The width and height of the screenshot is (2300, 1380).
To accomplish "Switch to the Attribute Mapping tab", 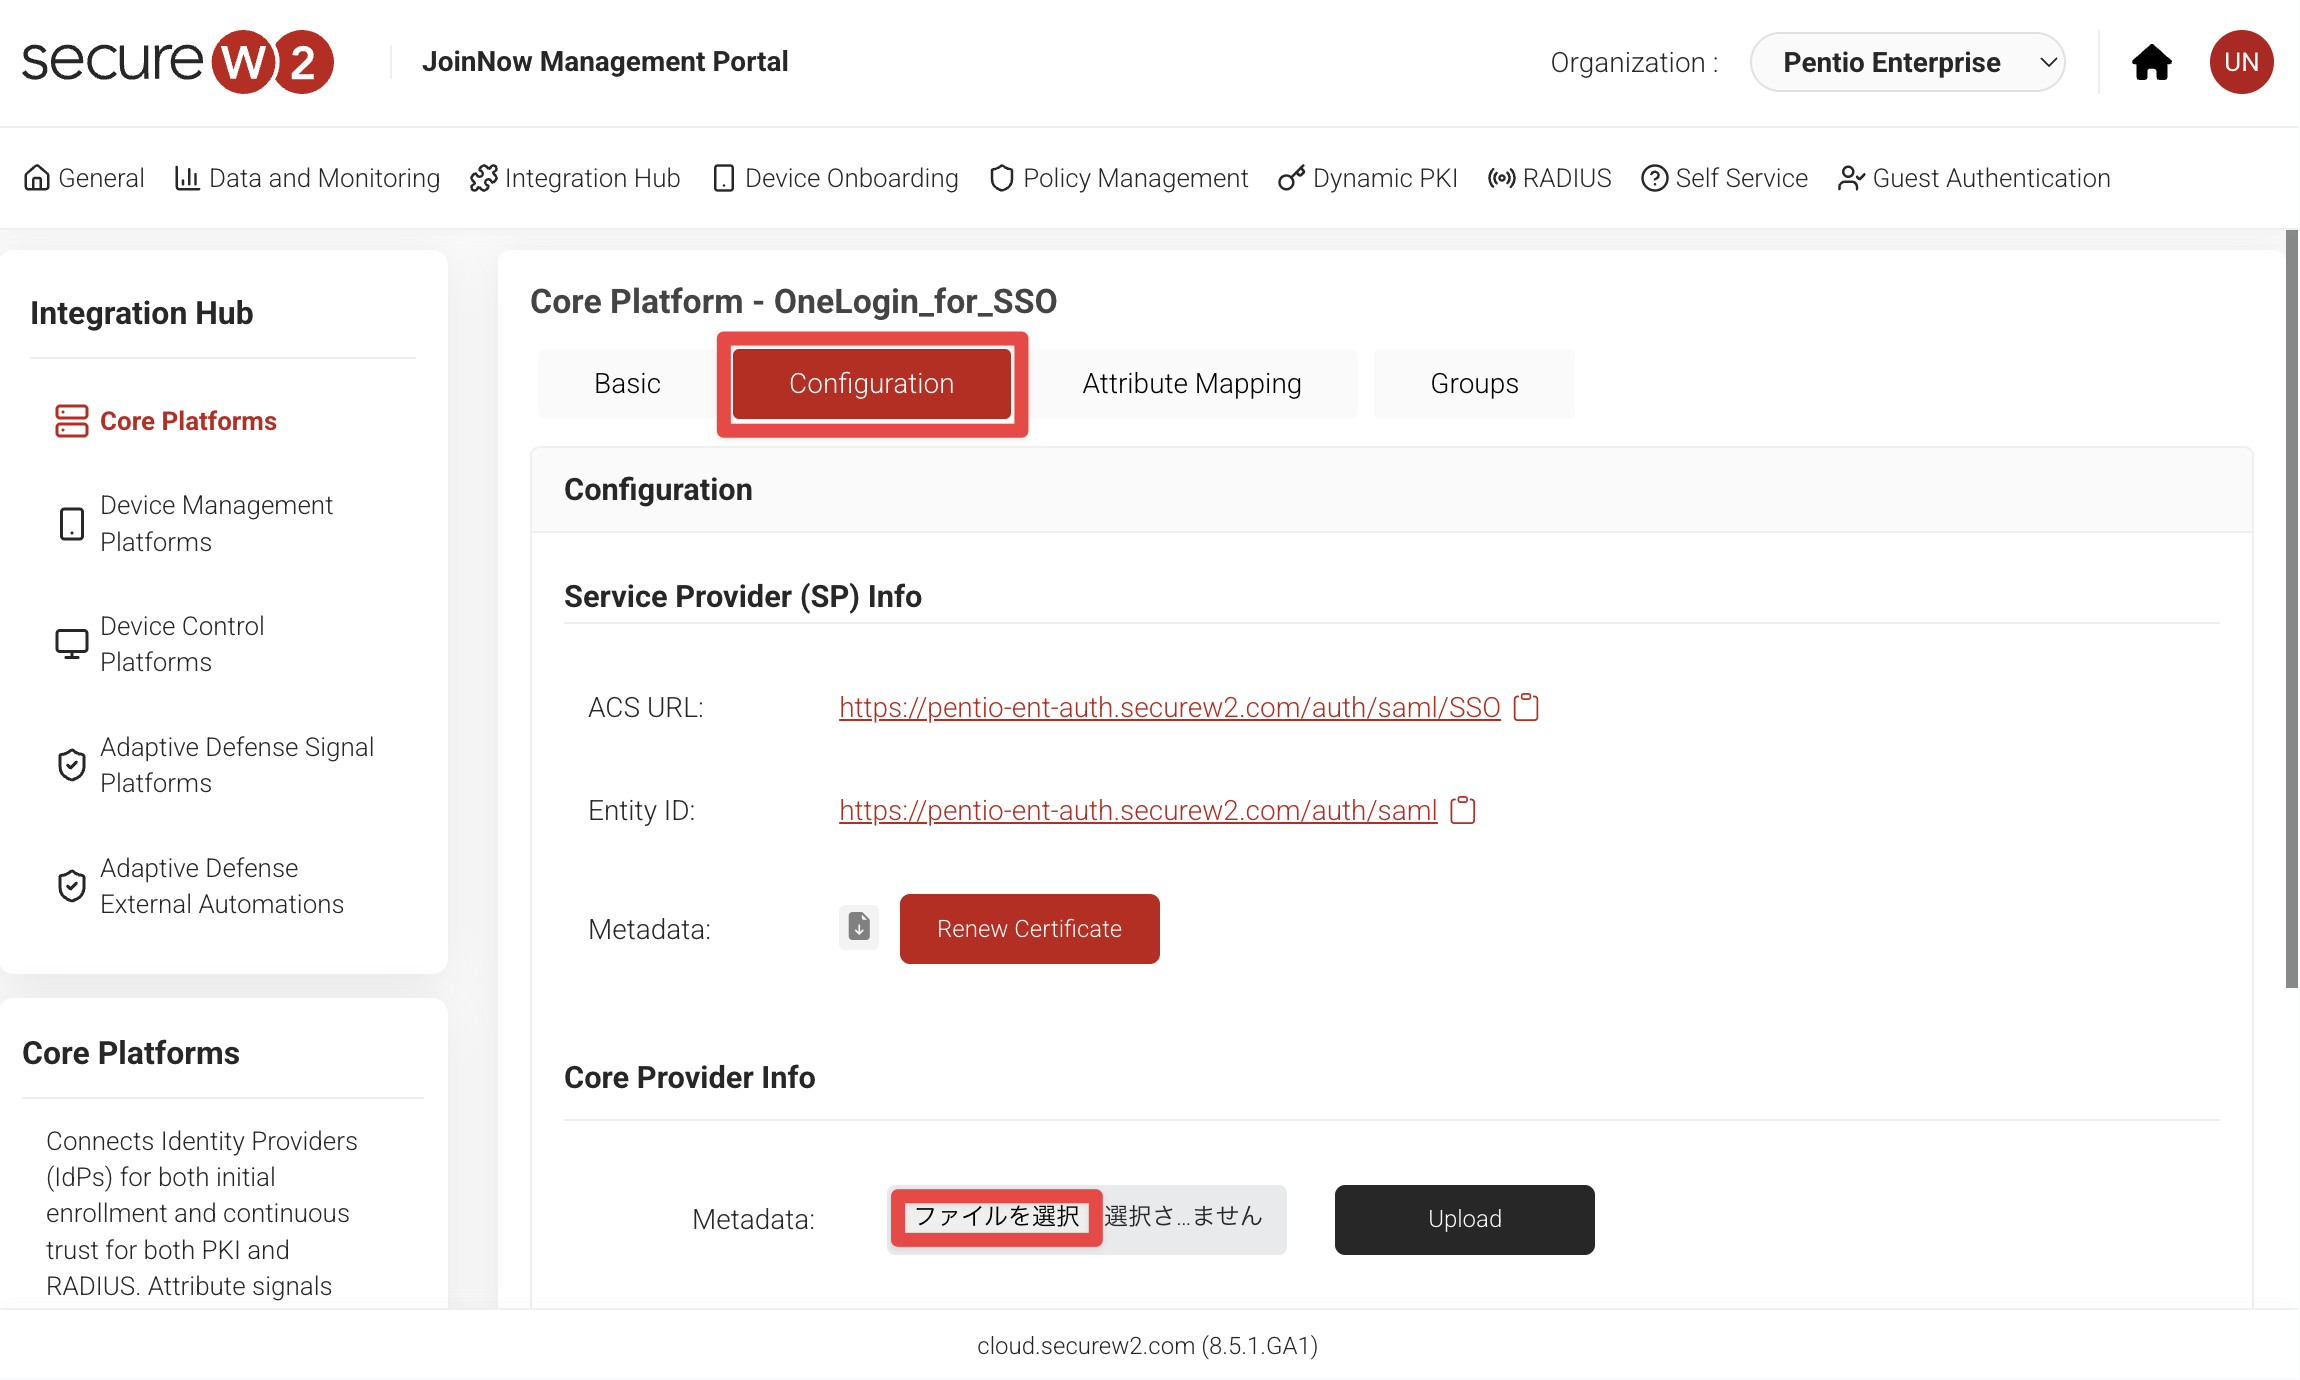I will click(1192, 384).
